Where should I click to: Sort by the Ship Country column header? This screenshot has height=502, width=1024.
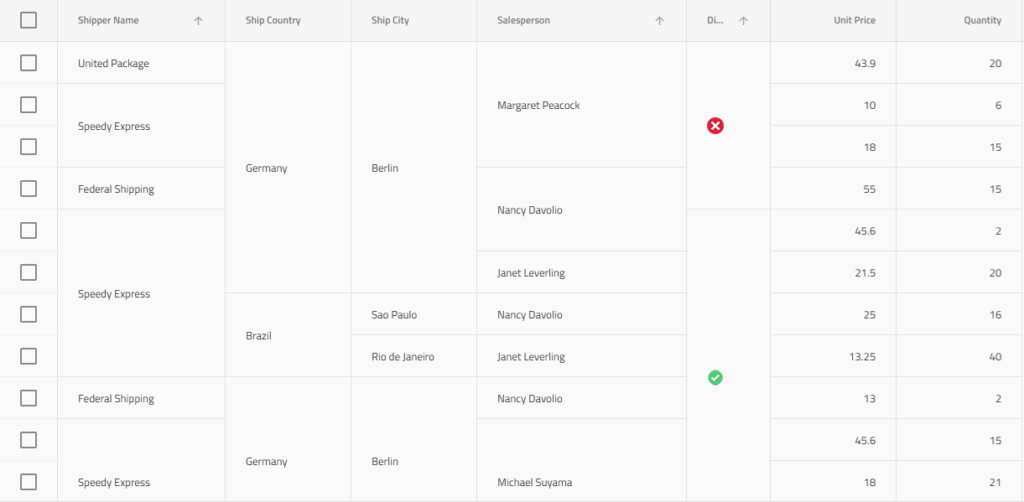(273, 21)
